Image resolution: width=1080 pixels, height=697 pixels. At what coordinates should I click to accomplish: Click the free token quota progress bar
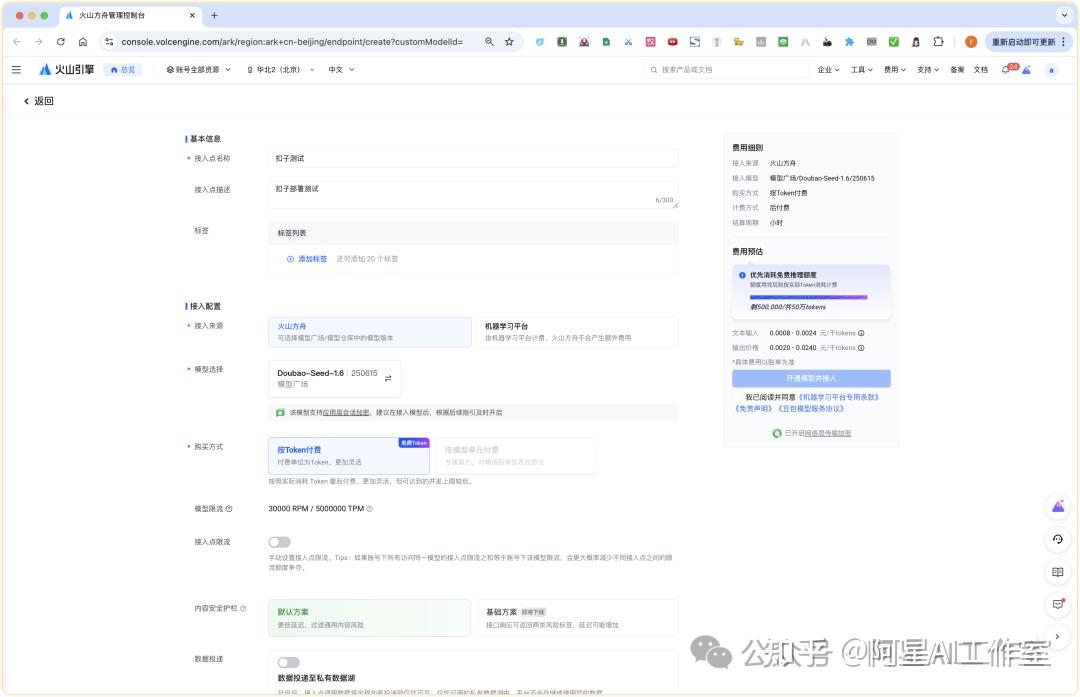pyautogui.click(x=808, y=298)
